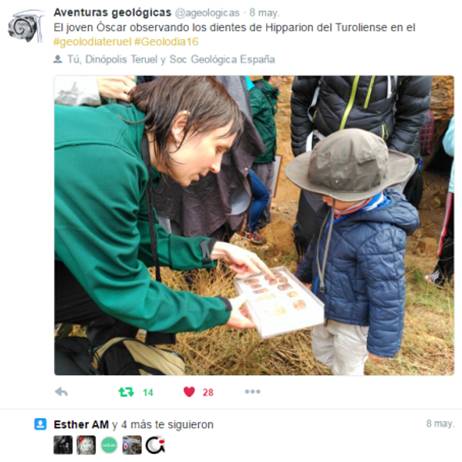Open the black circular G follower avatar
Screen dimensions: 462x462
[155, 445]
